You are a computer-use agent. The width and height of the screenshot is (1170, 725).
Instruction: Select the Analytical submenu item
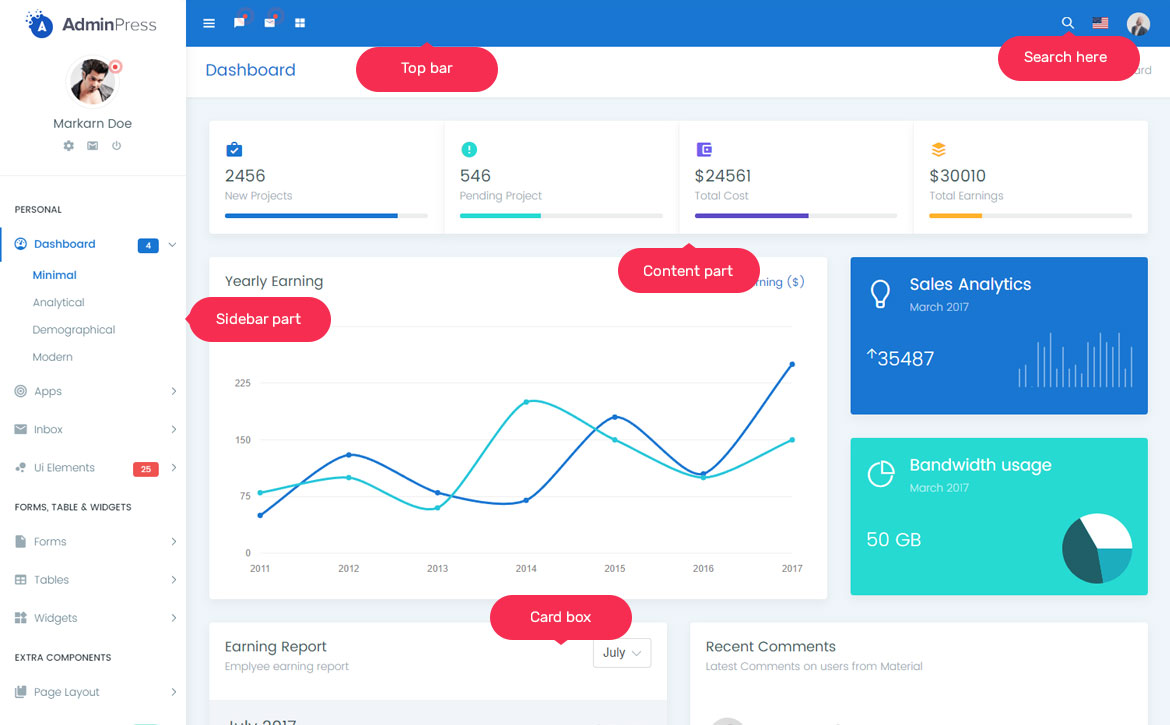[58, 303]
